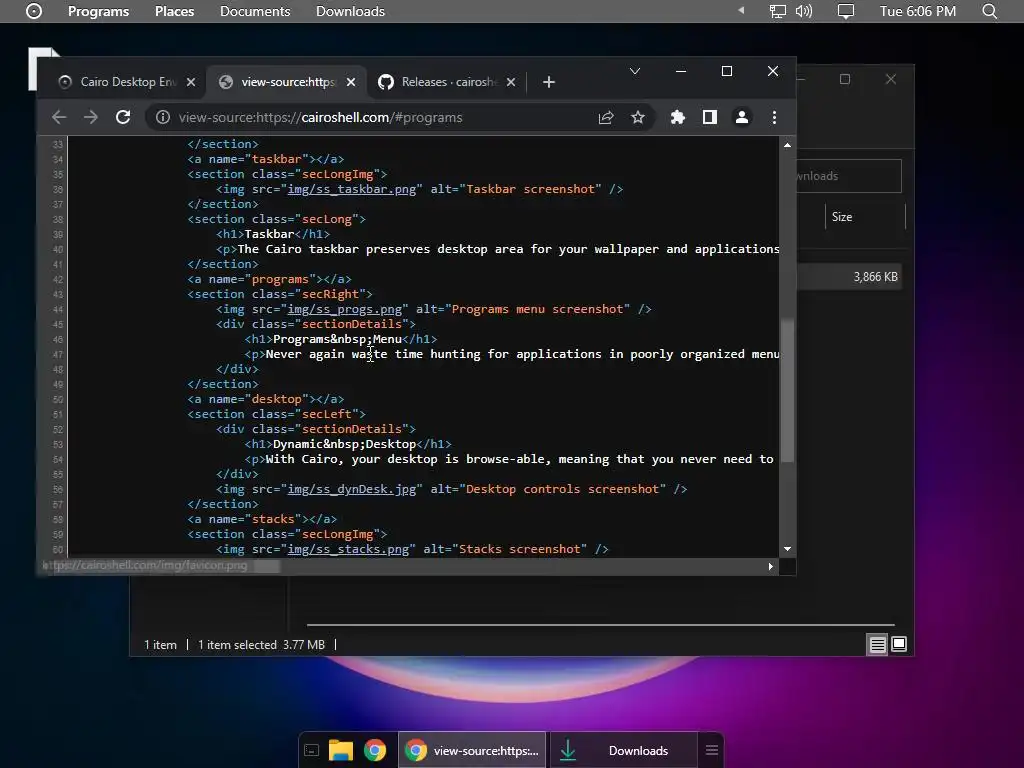The width and height of the screenshot is (1024, 768).
Task: Open taskbar list hamburger icon
Action: pos(712,750)
